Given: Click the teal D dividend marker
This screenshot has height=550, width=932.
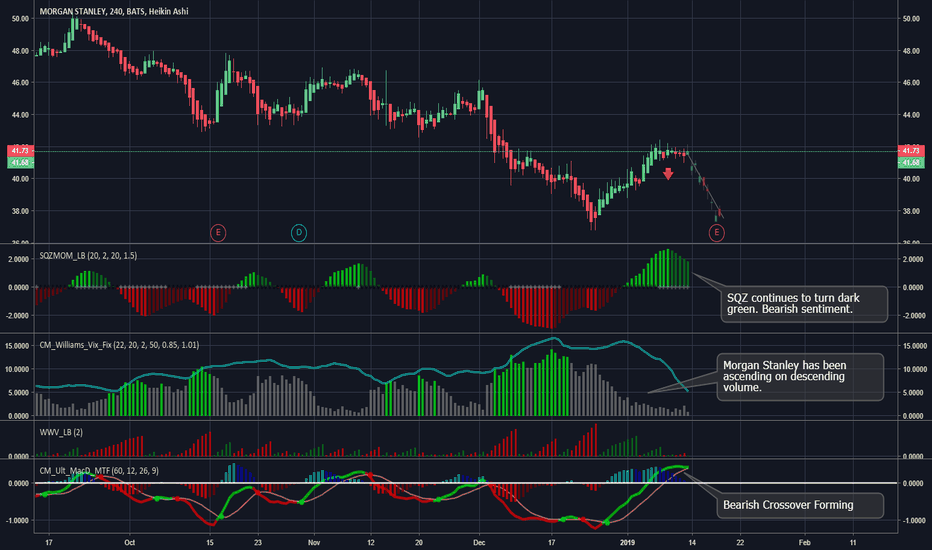Looking at the screenshot, I should tap(299, 232).
